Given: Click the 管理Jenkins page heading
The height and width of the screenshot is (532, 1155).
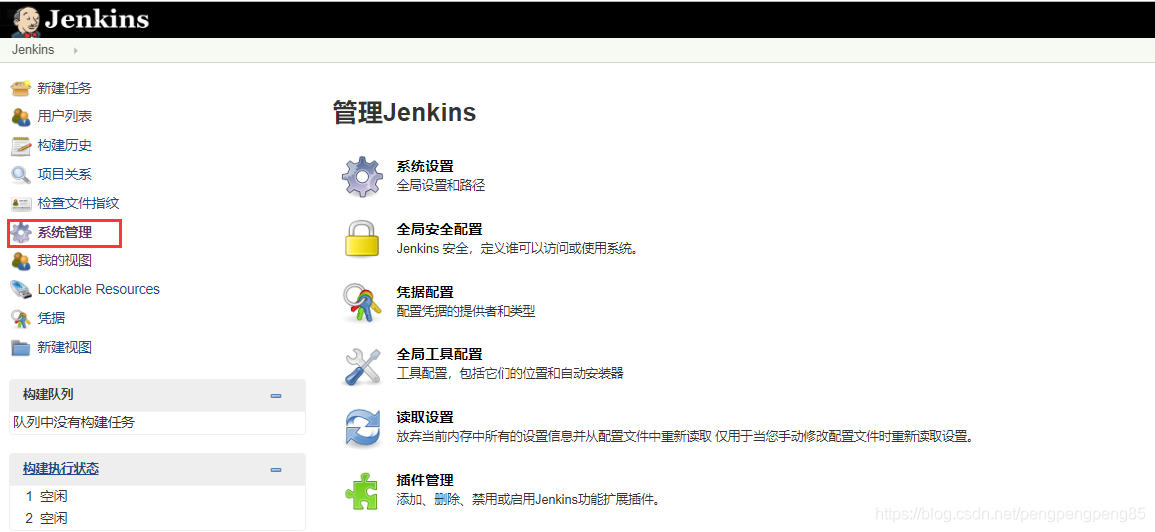Looking at the screenshot, I should pyautogui.click(x=404, y=113).
